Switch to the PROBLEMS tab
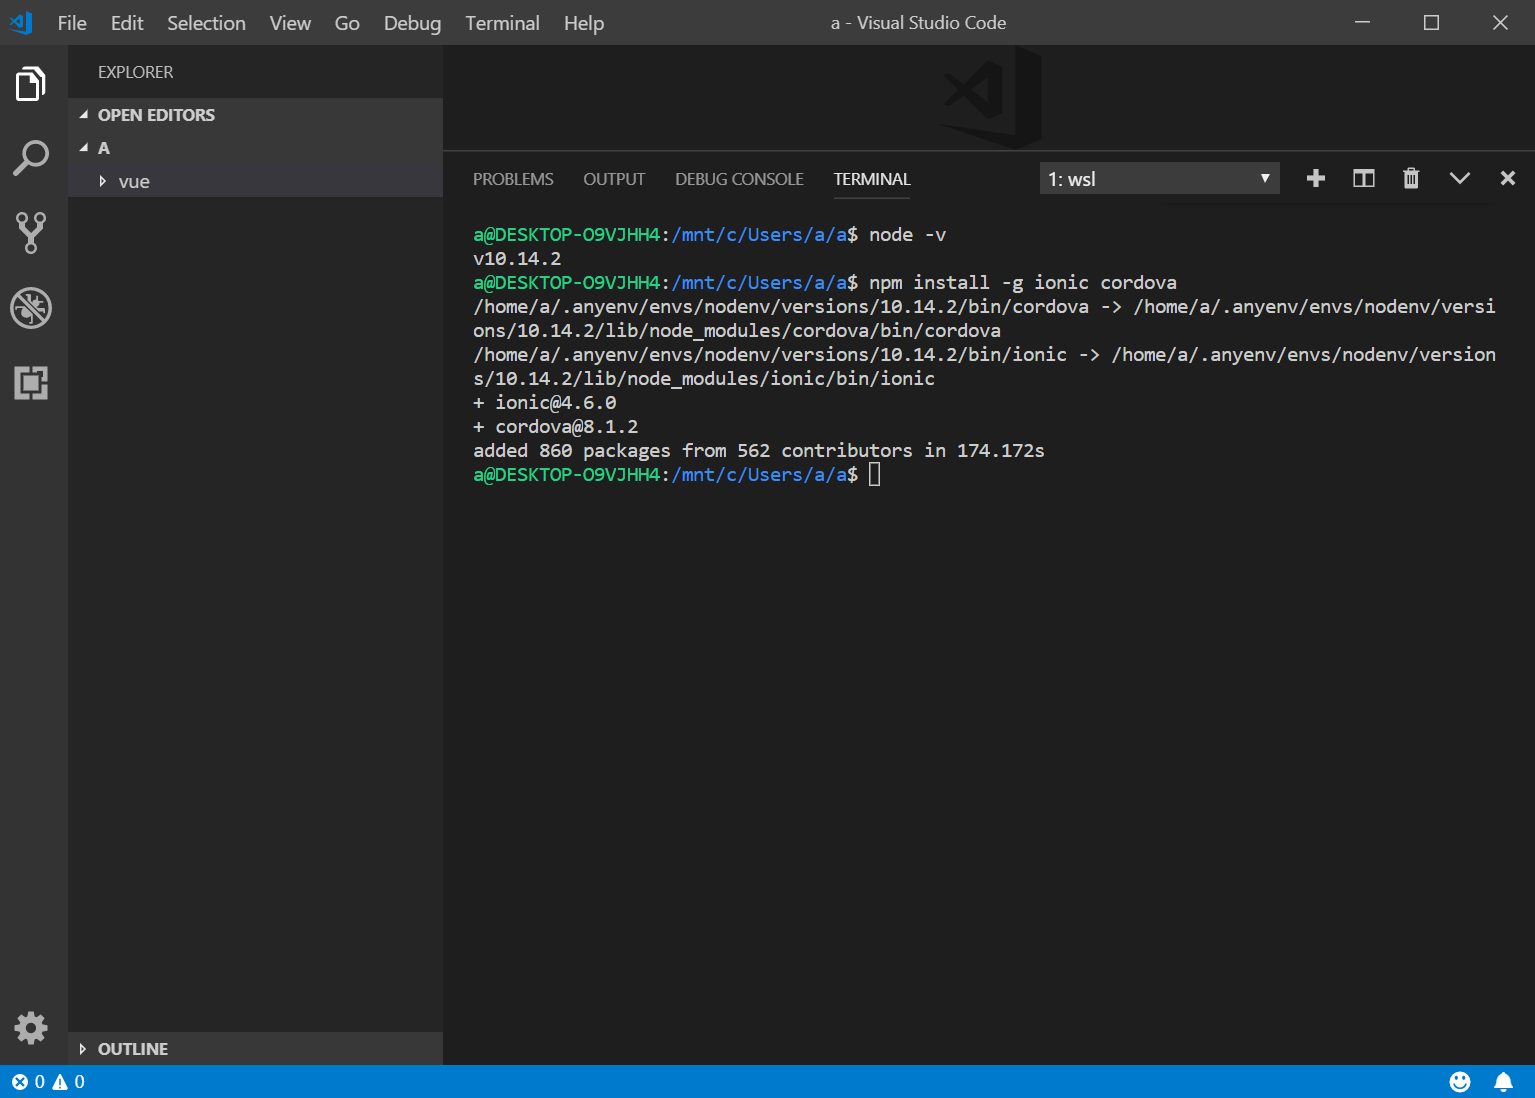The width and height of the screenshot is (1535, 1098). 513,179
